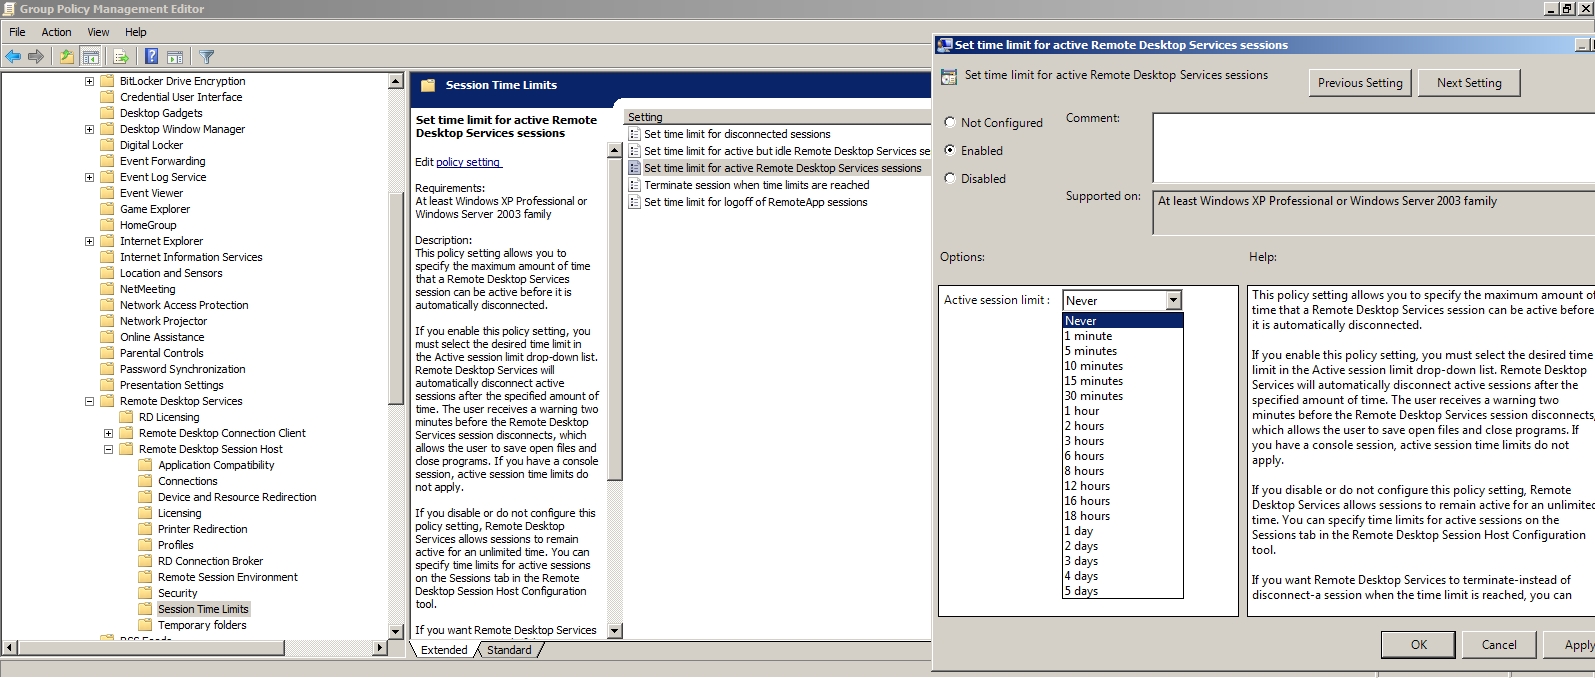
Task: Select the Not Configured radio button
Action: (x=950, y=122)
